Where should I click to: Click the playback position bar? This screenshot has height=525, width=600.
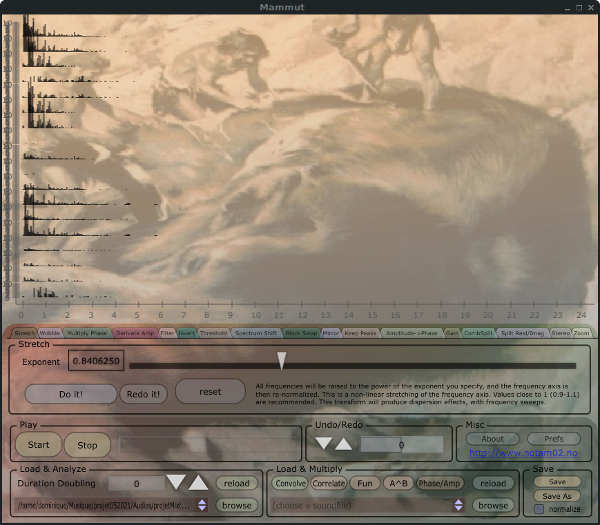[x=209, y=445]
